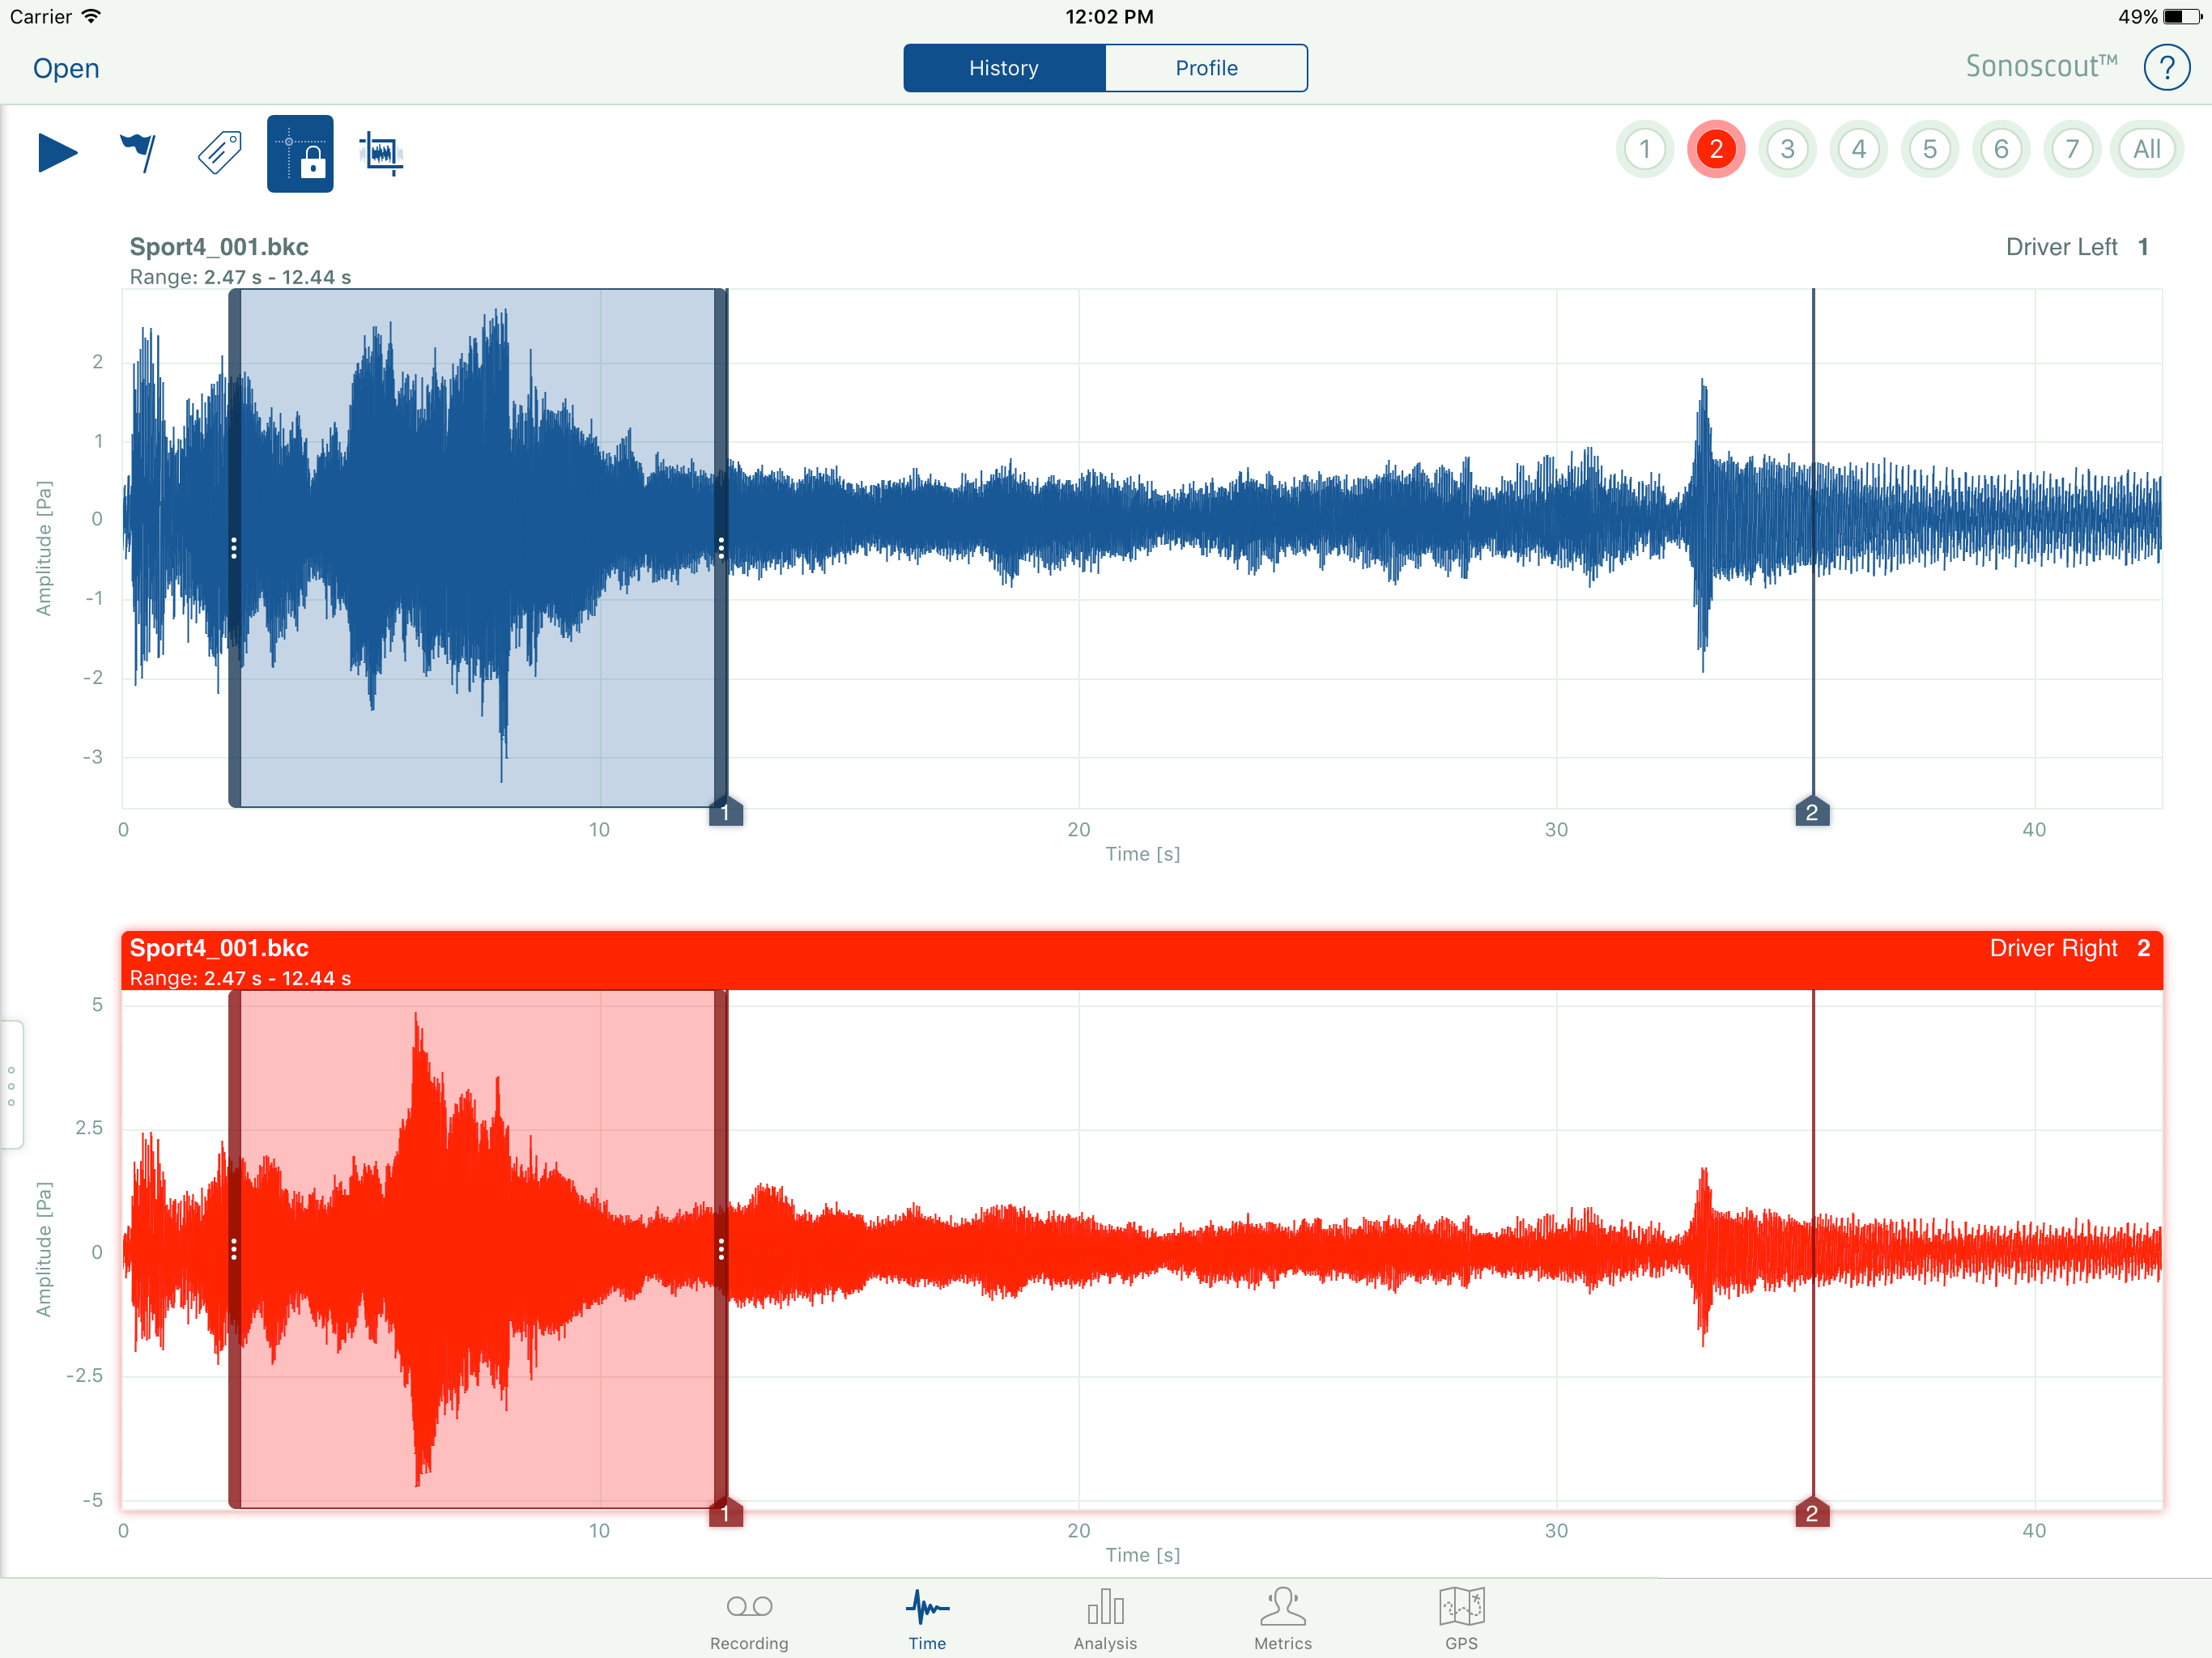The height and width of the screenshot is (1658, 2212).
Task: Select the Time tab icon
Action: point(927,1619)
